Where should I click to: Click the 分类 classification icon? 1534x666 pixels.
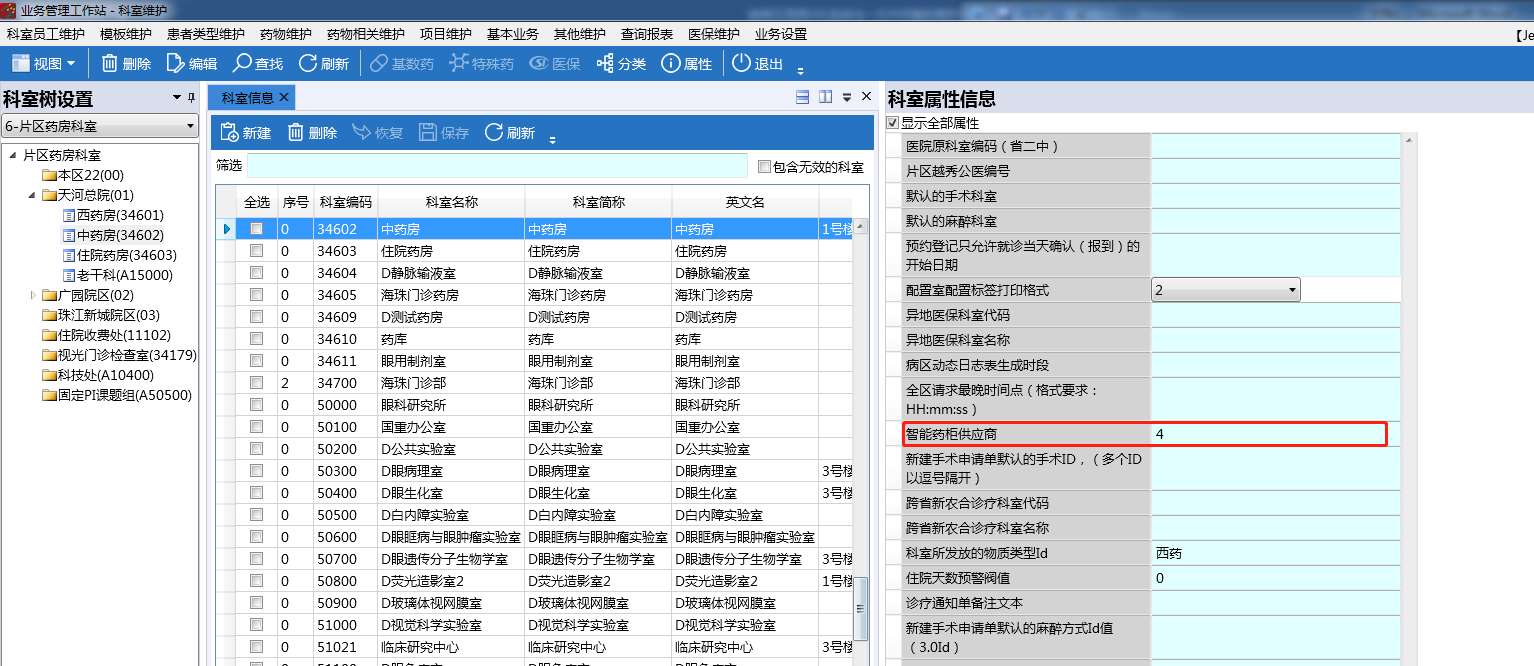[x=605, y=63]
